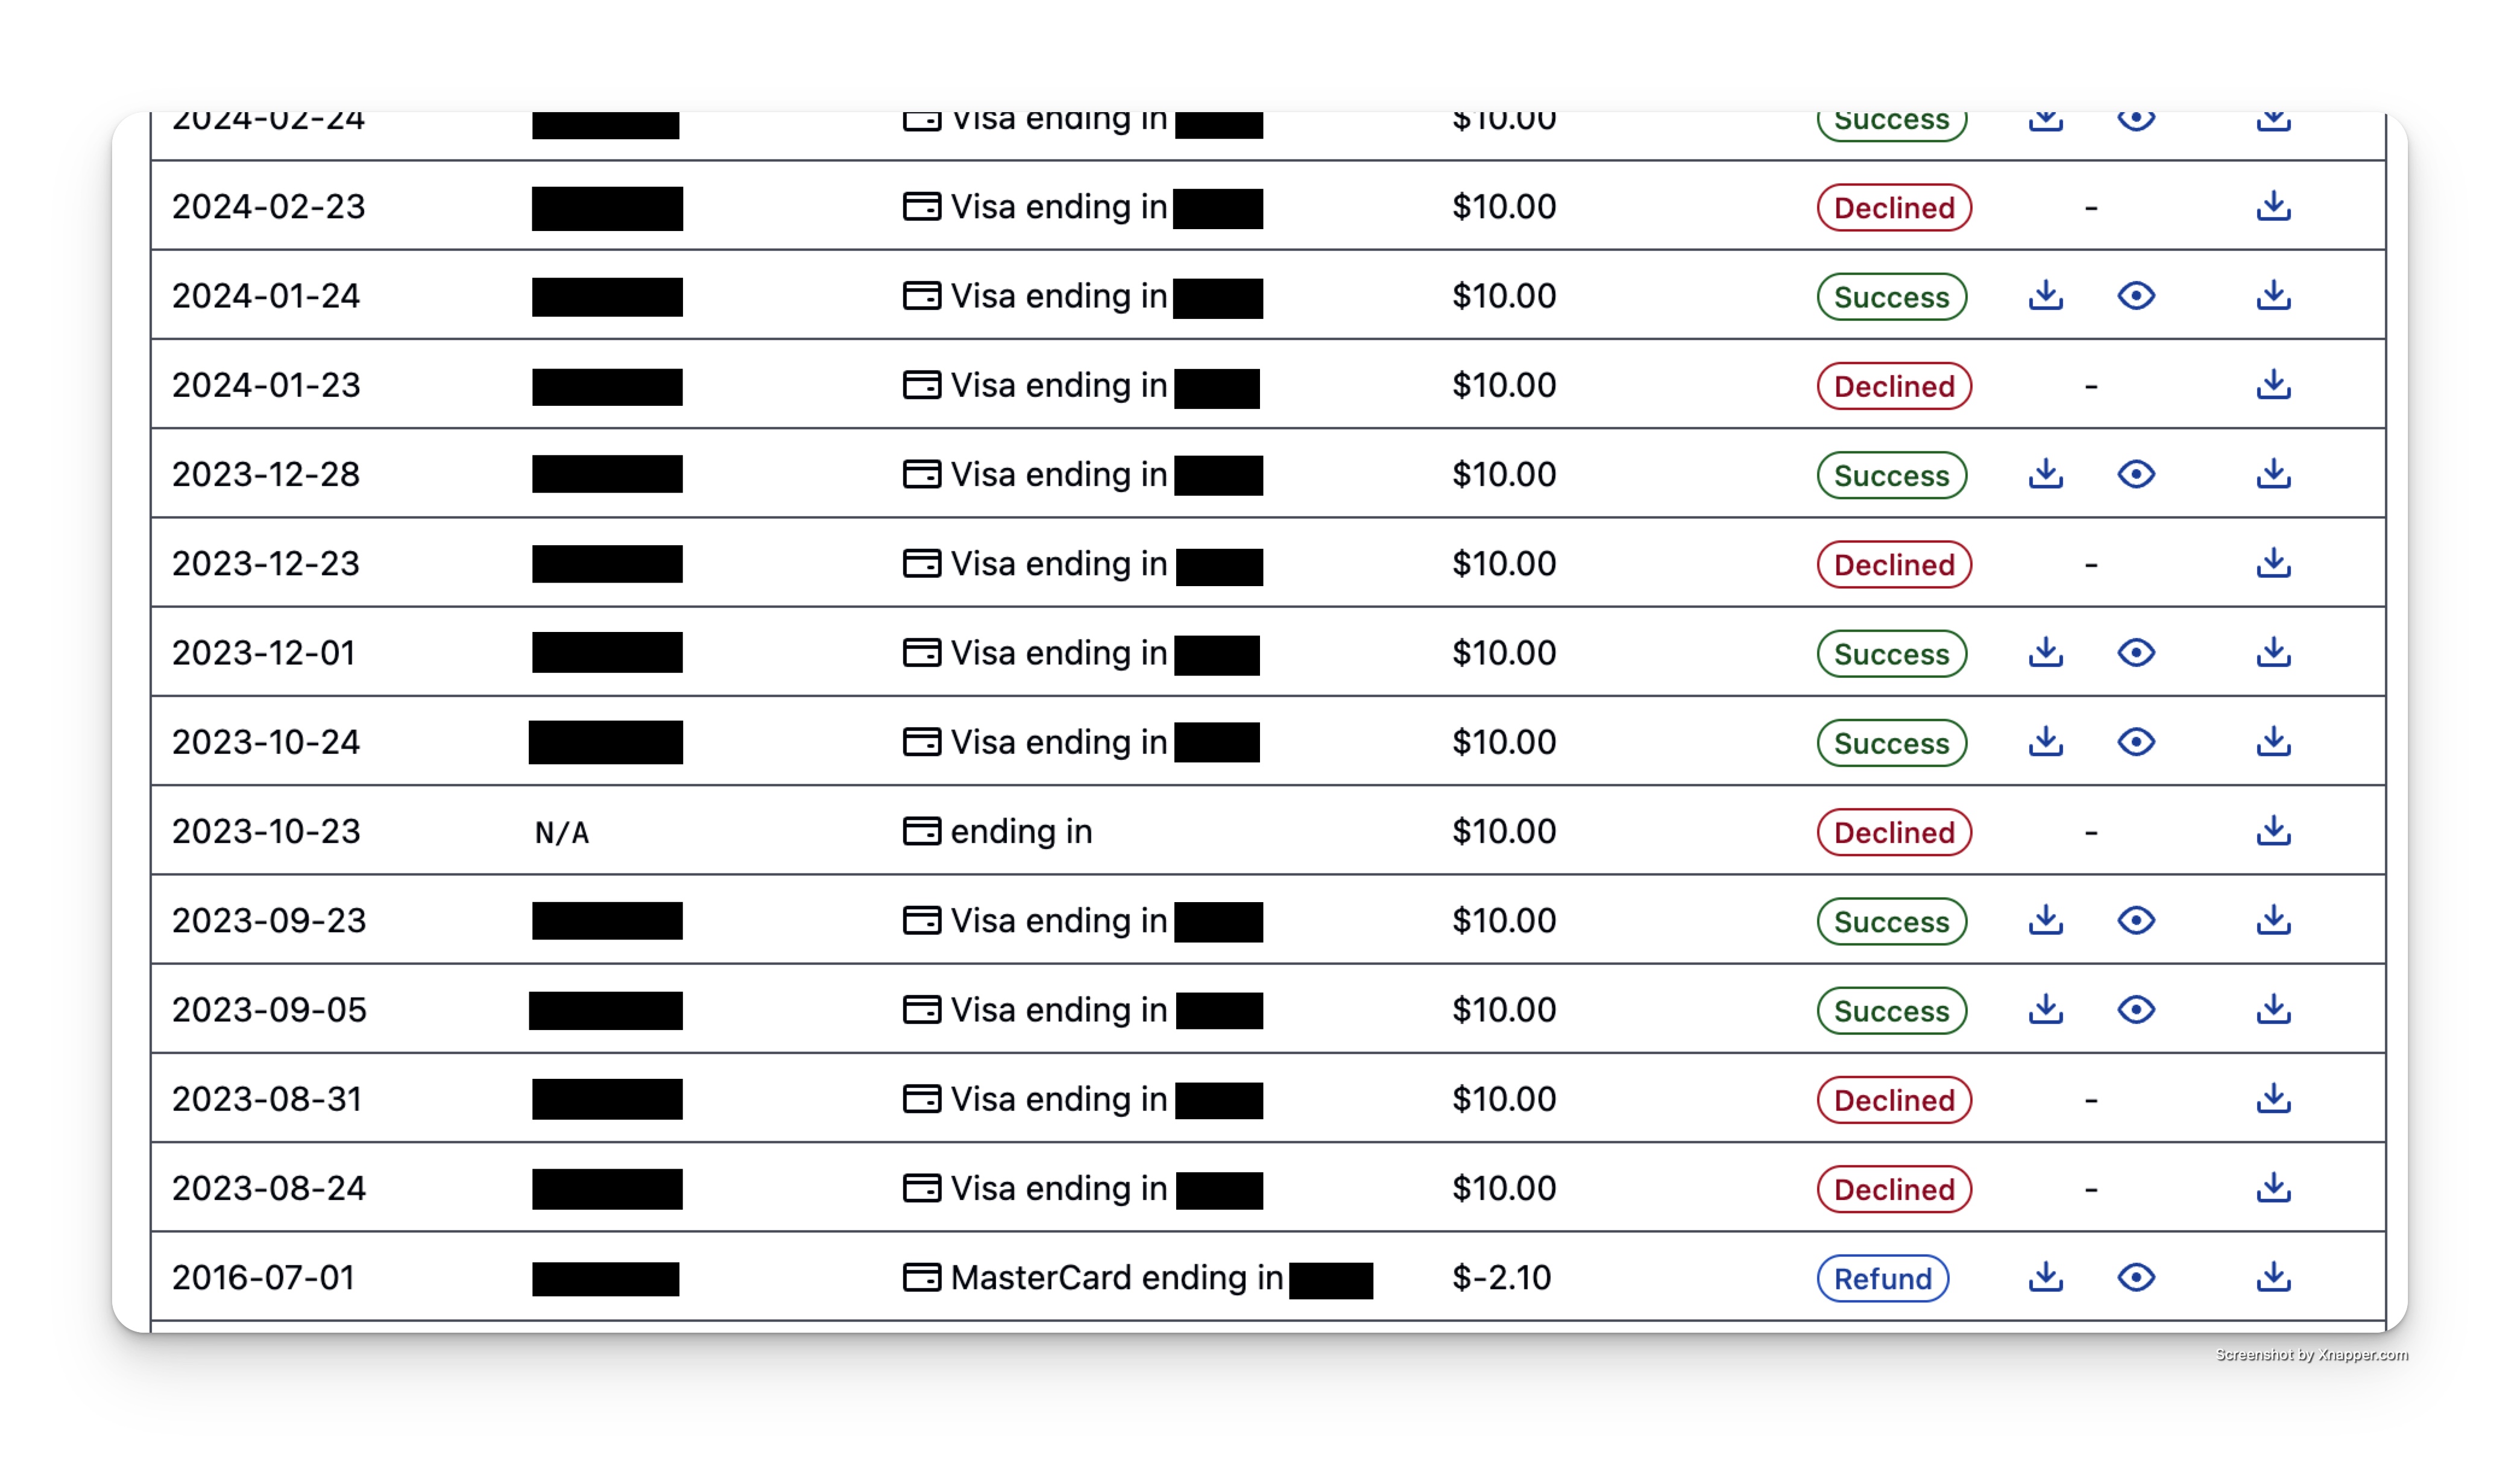The width and height of the screenshot is (2520, 1475).
Task: Click rightmost download icon in 2023-10-23 row
Action: (x=2274, y=831)
